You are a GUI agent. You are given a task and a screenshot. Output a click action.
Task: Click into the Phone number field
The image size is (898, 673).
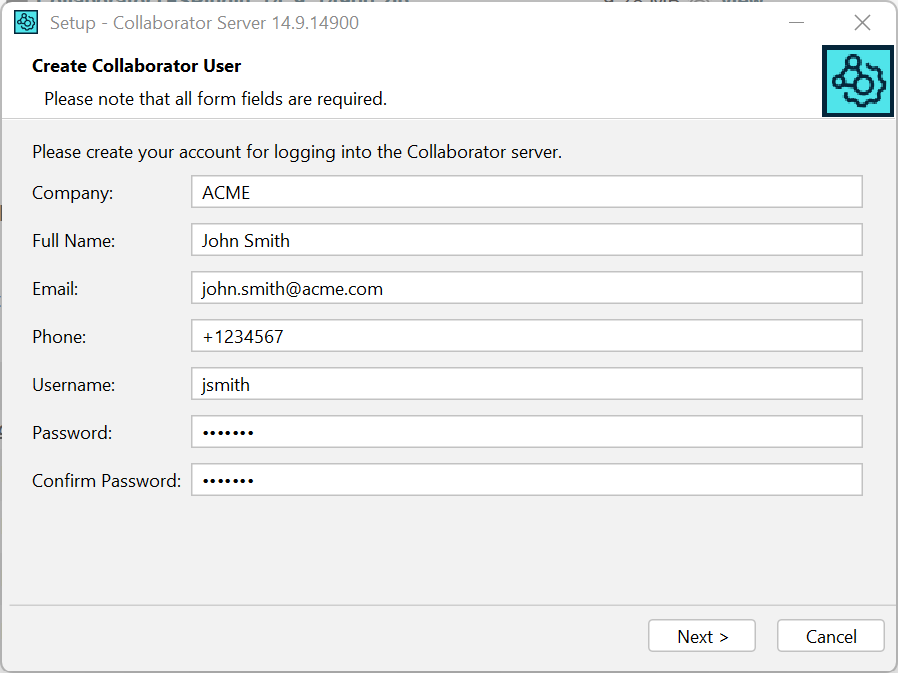tap(526, 335)
